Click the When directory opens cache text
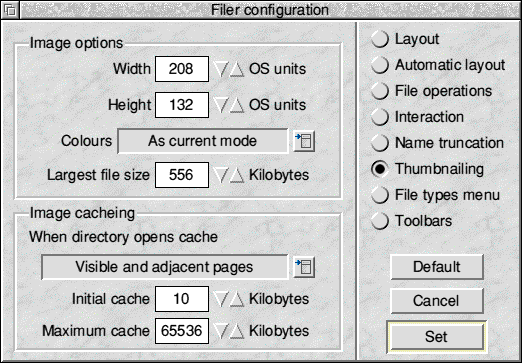This screenshot has width=522, height=363. coord(124,237)
